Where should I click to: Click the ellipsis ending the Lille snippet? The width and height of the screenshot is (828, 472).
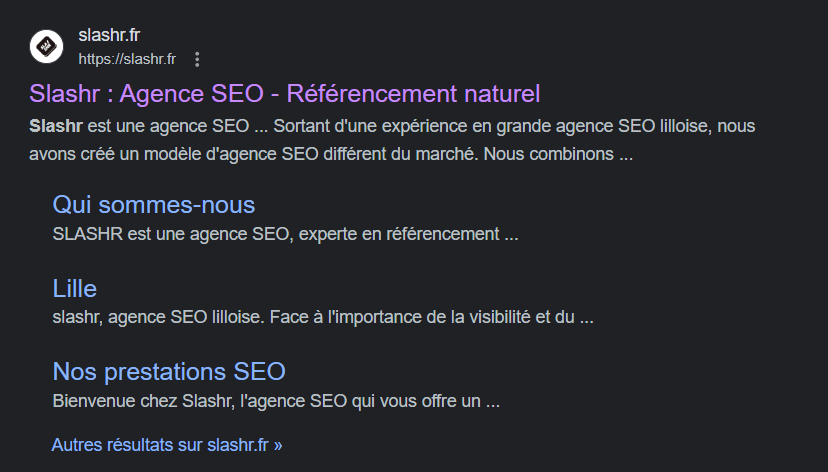pos(587,318)
